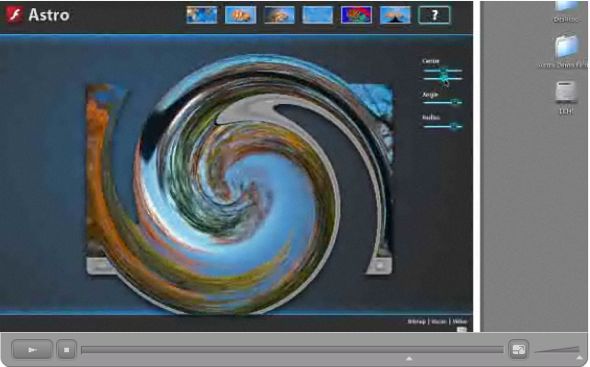Click the lower Center slider handle
Viewport: 590px width, 367px height.
444,78
